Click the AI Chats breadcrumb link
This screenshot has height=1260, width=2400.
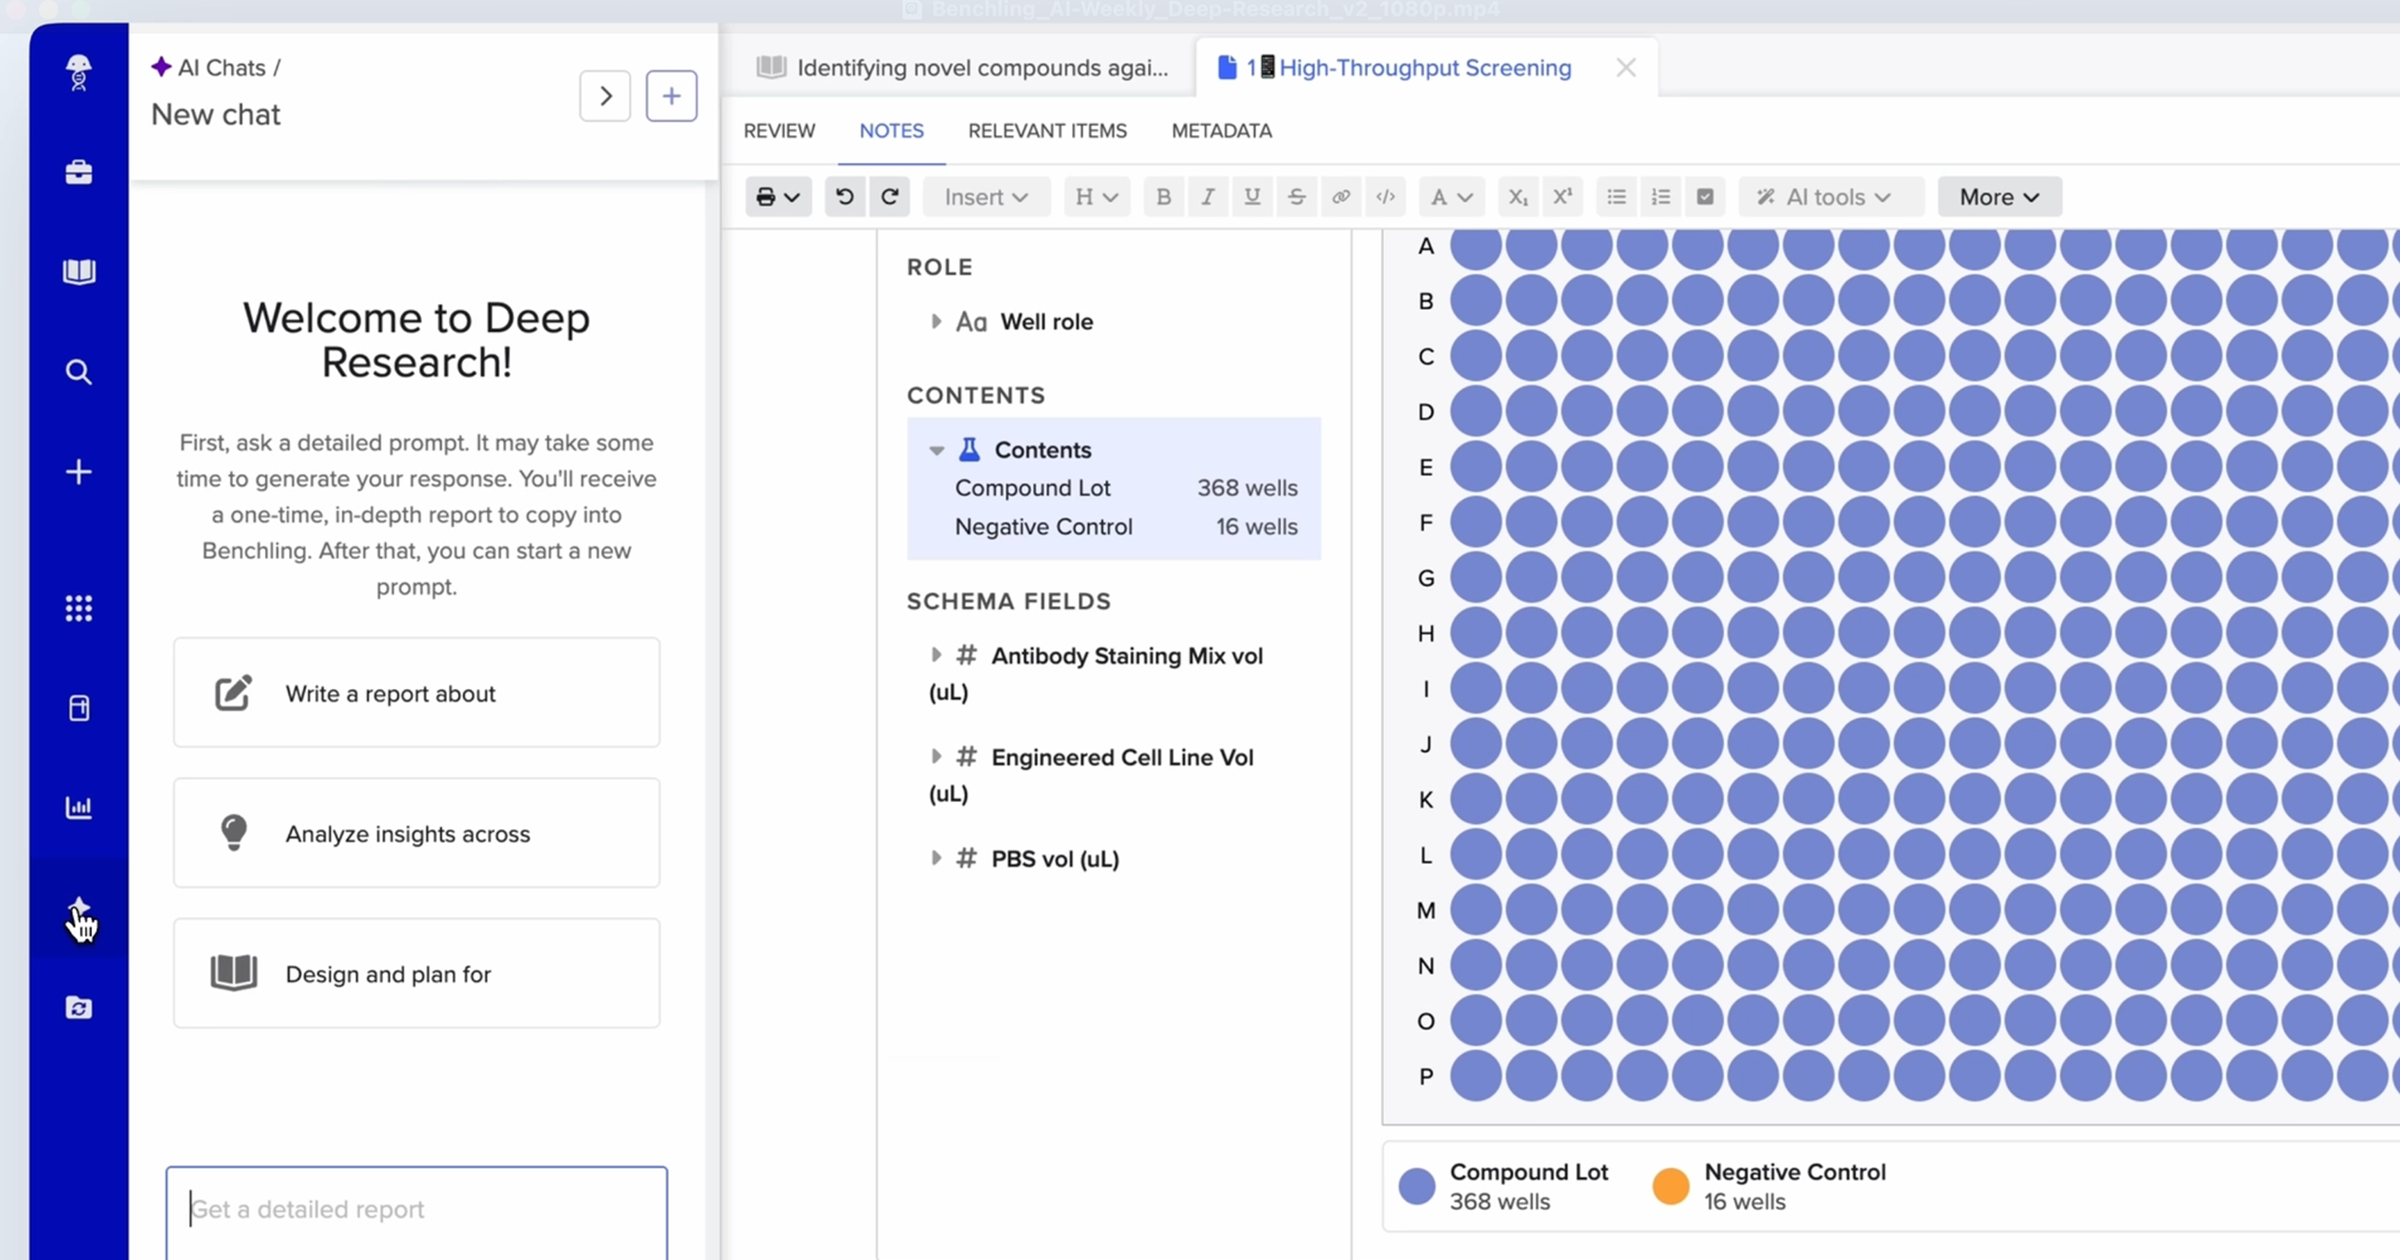221,68
